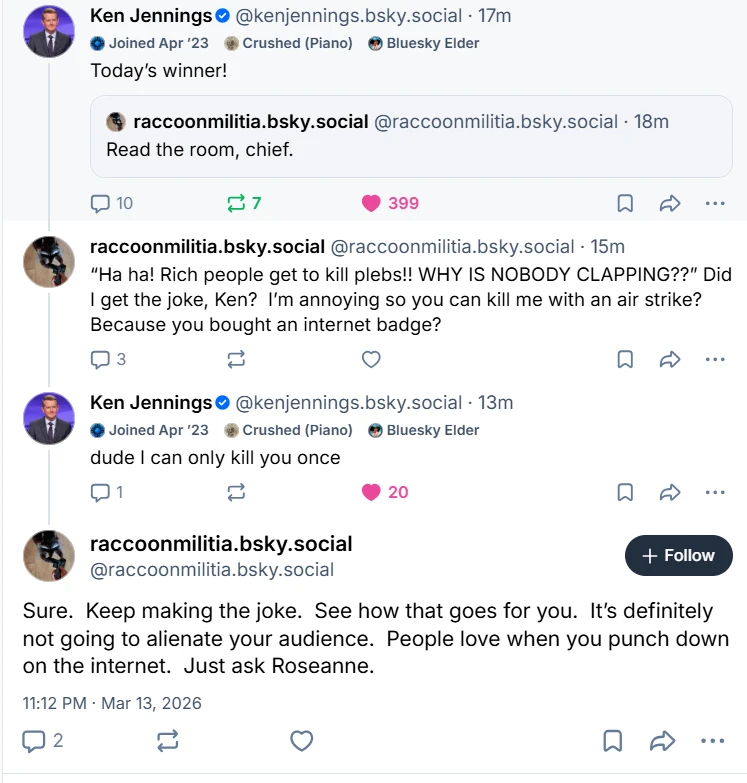Open Ken Jennings' profile avatar at top
747x783 pixels.
(x=48, y=31)
